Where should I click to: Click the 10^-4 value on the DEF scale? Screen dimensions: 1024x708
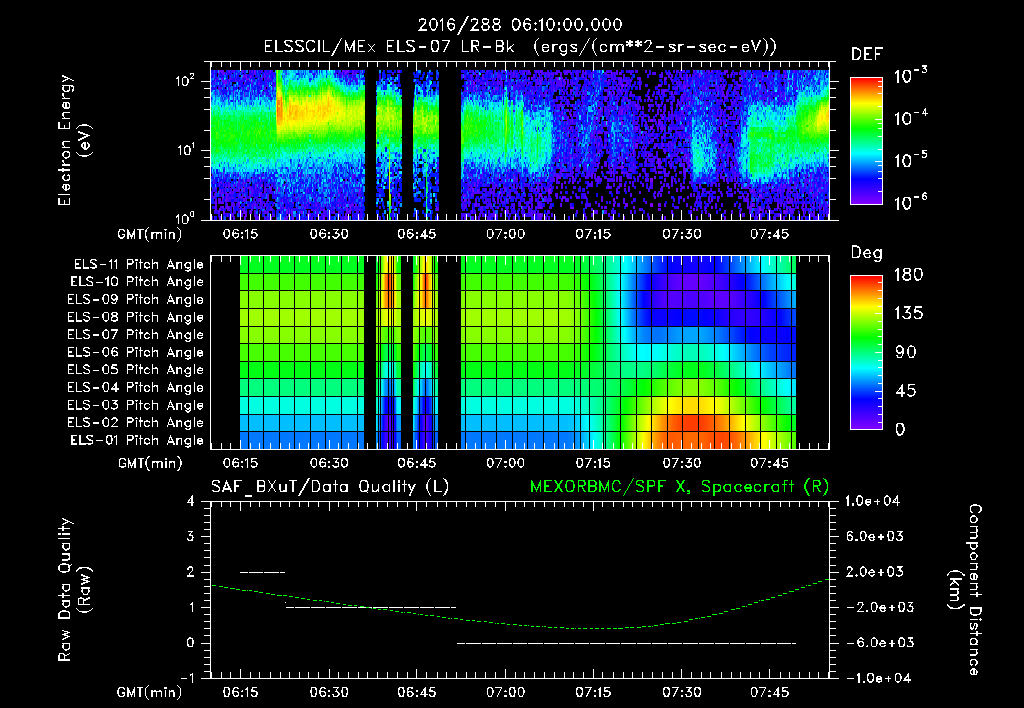click(911, 118)
